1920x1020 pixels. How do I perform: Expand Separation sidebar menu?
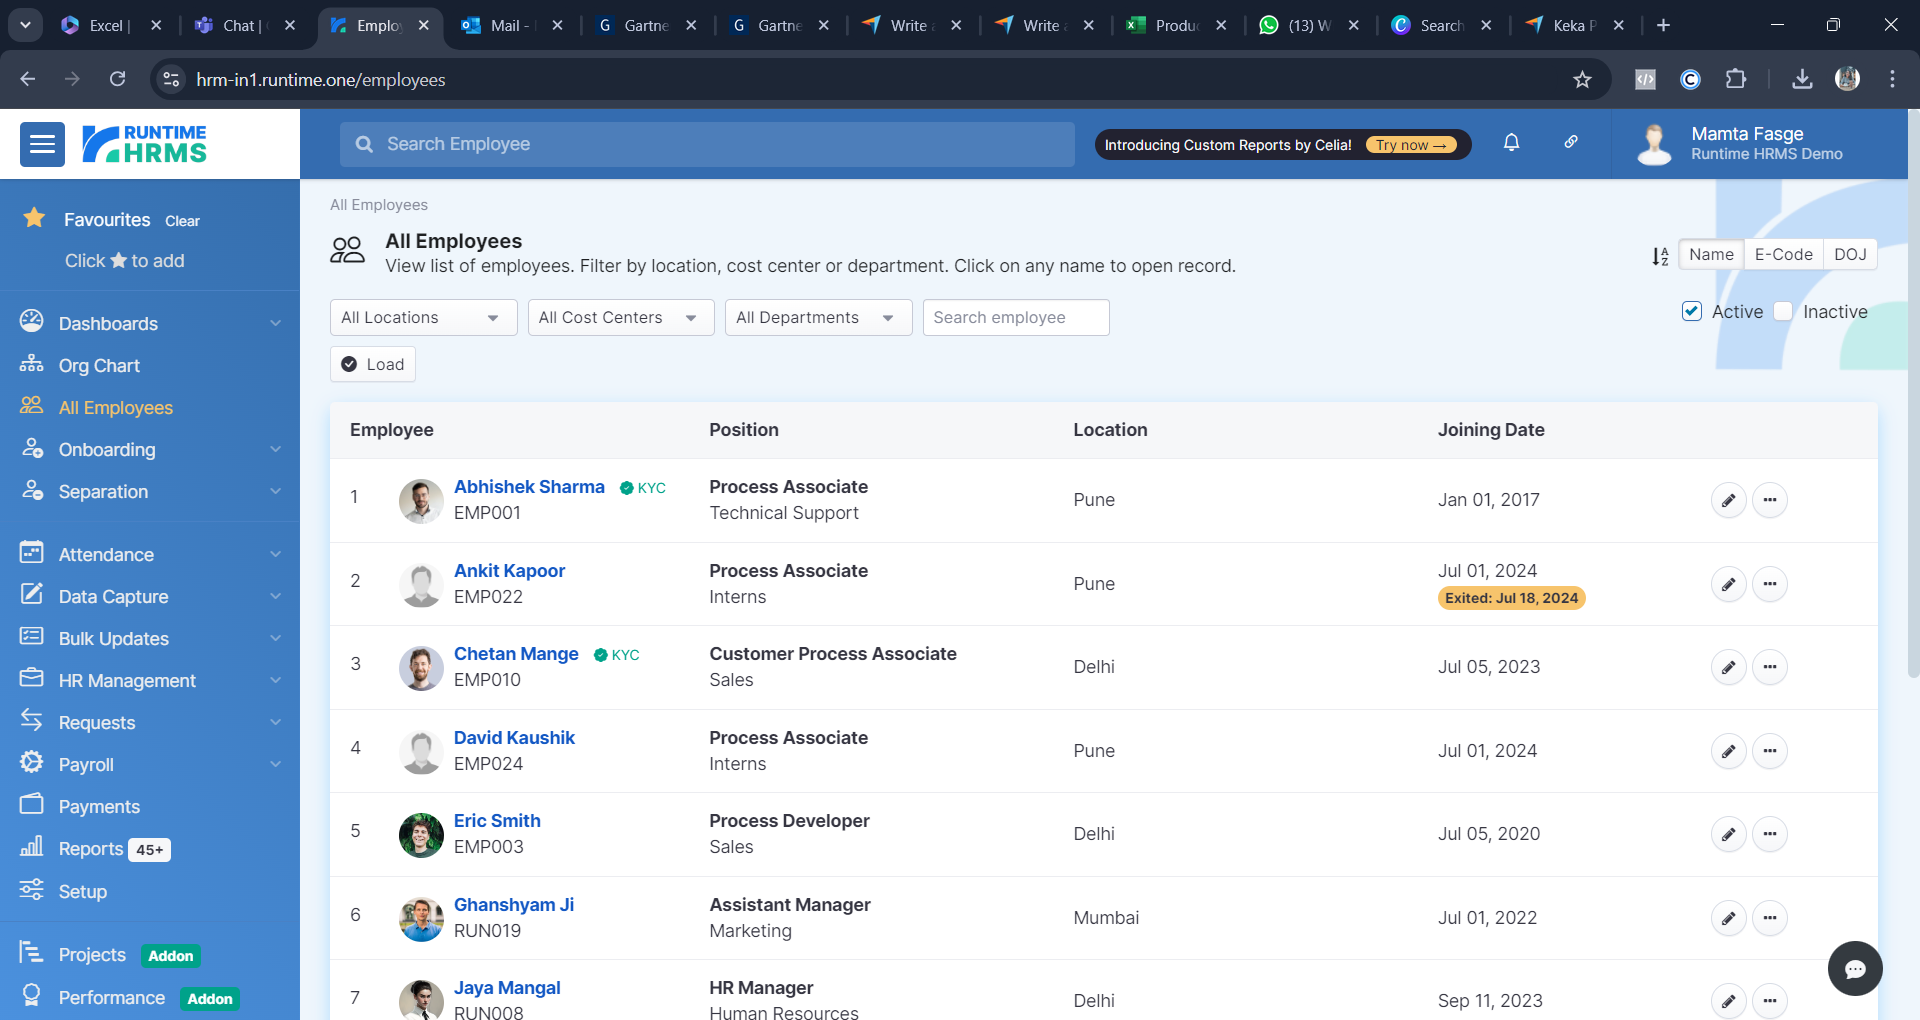click(x=150, y=492)
